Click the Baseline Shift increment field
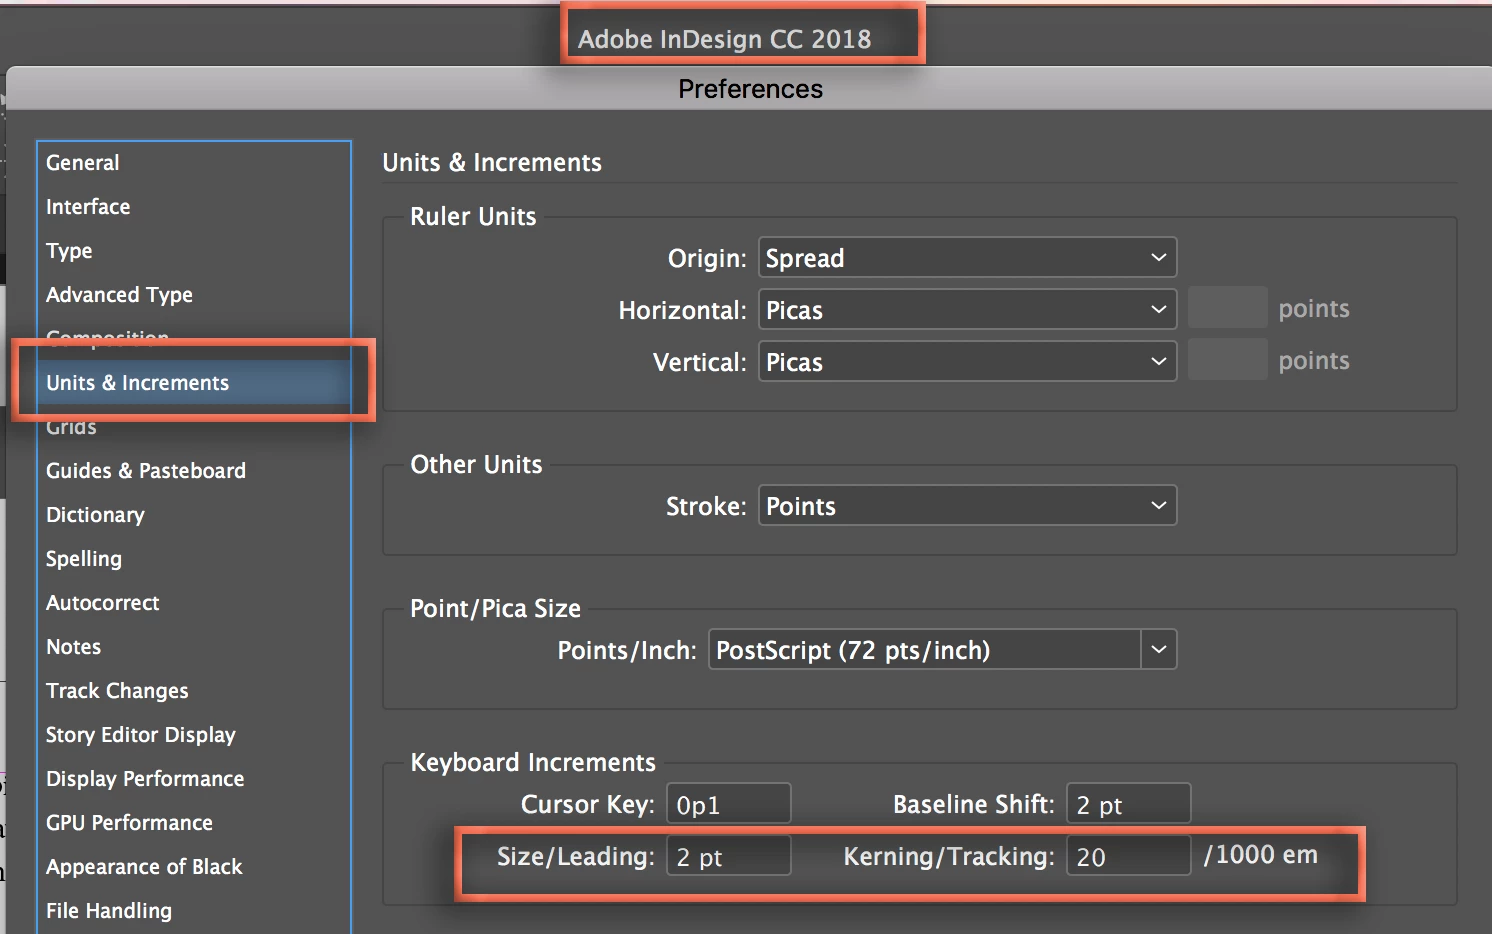 (1128, 805)
